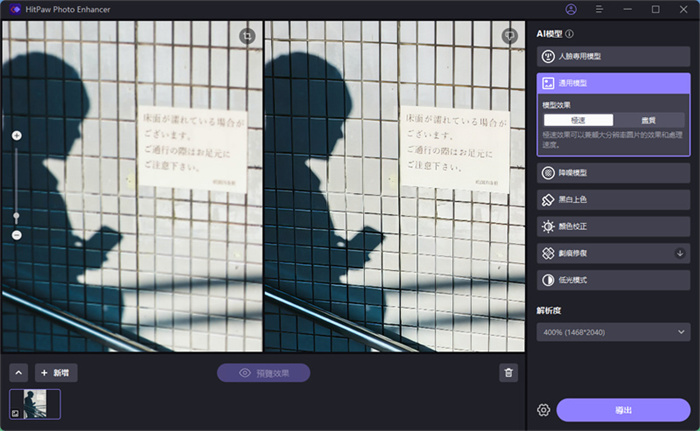Select the 黑白上色 colorize model
The height and width of the screenshot is (431, 700).
click(x=613, y=200)
